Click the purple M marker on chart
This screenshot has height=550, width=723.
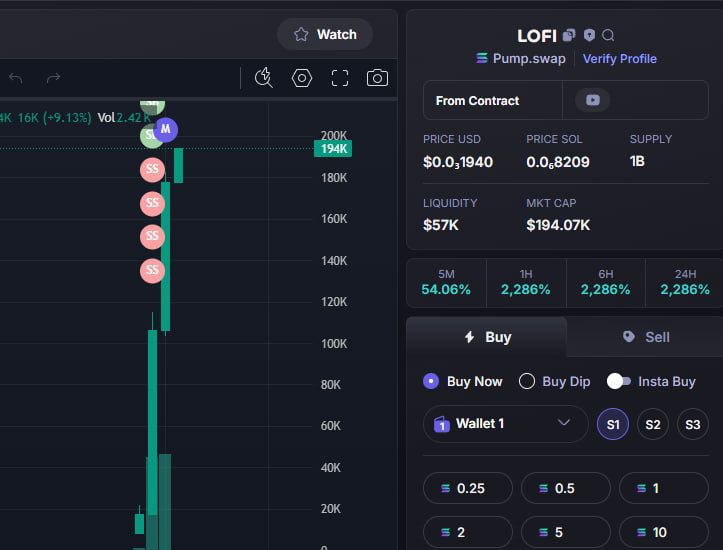point(166,130)
